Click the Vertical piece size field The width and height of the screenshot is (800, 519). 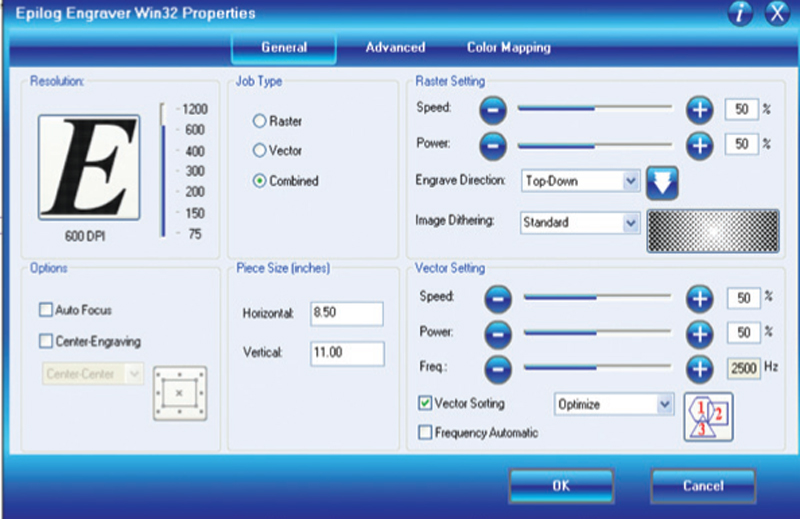click(347, 353)
